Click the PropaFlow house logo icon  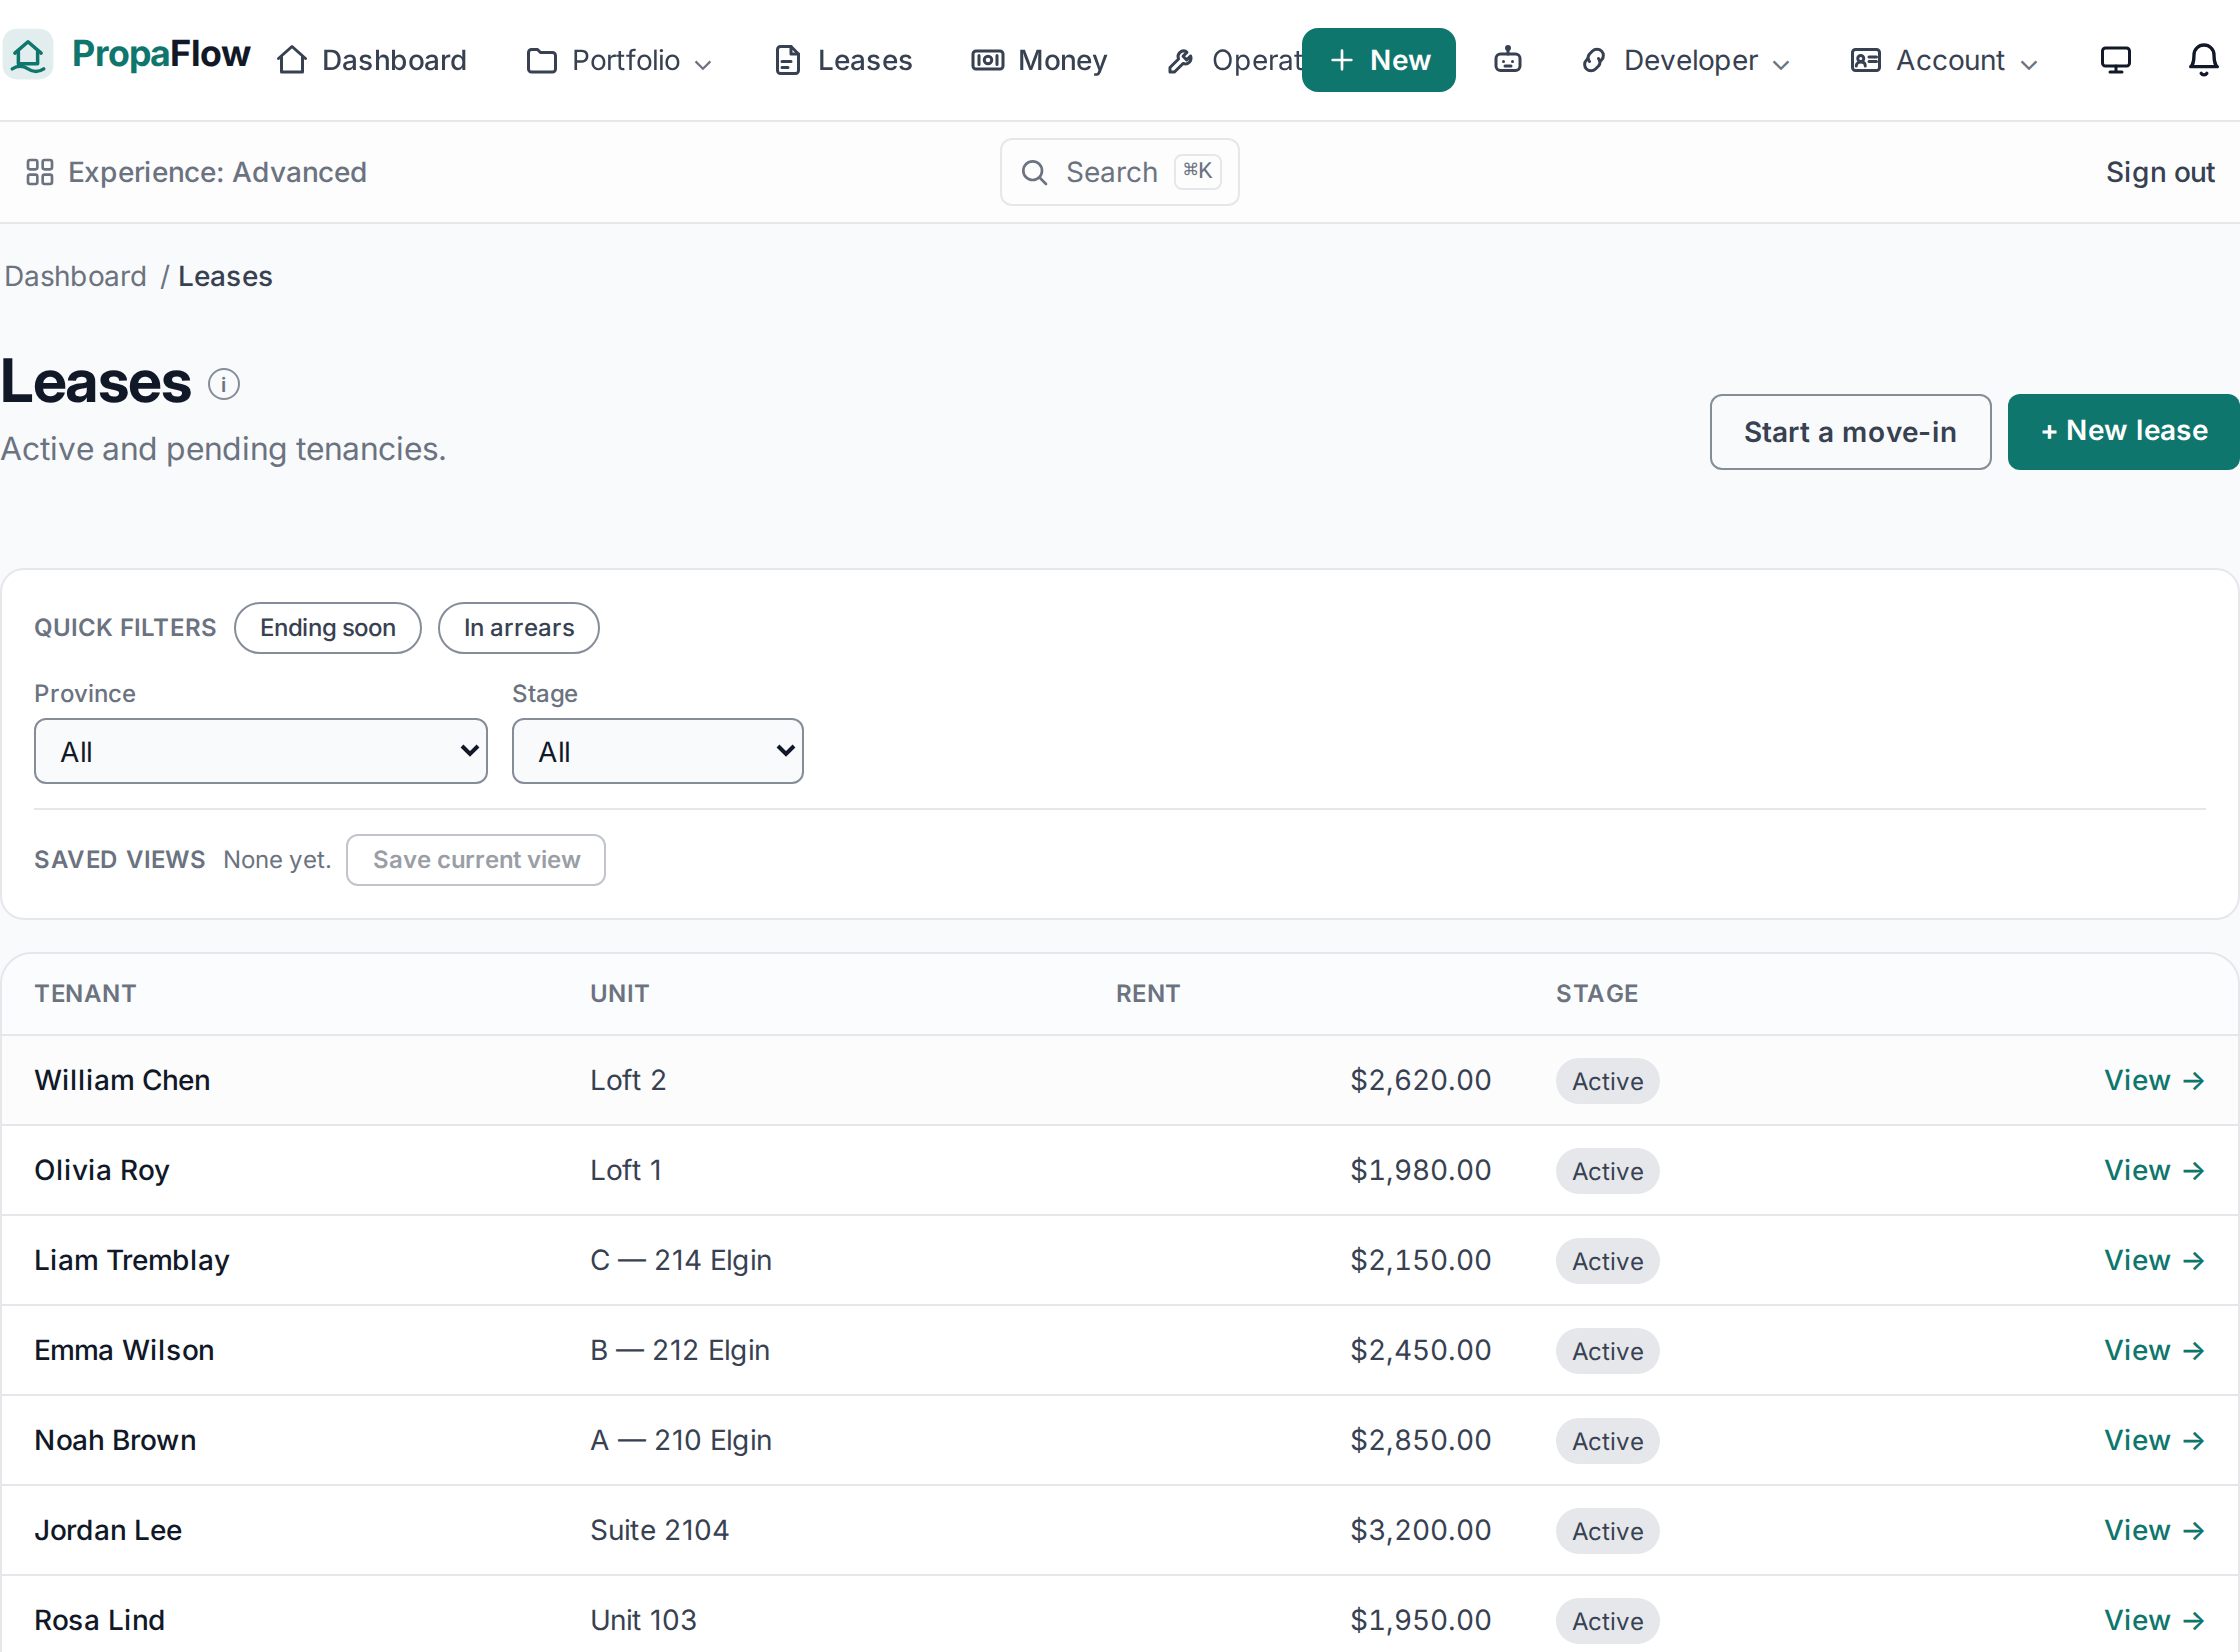click(28, 55)
